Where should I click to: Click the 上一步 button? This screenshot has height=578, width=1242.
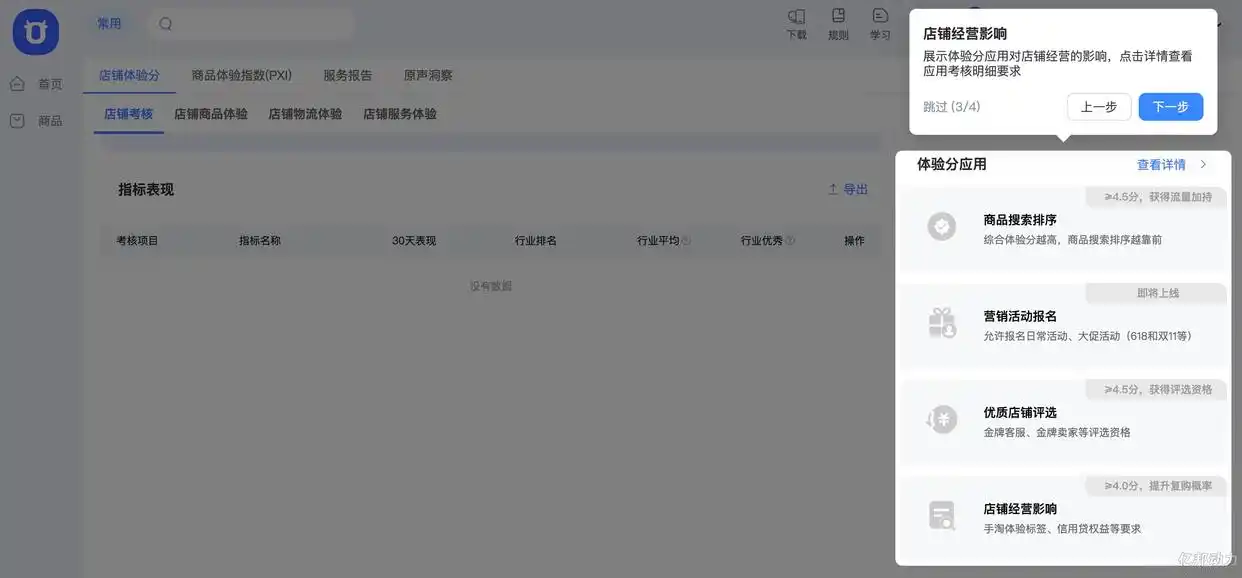pyautogui.click(x=1098, y=107)
